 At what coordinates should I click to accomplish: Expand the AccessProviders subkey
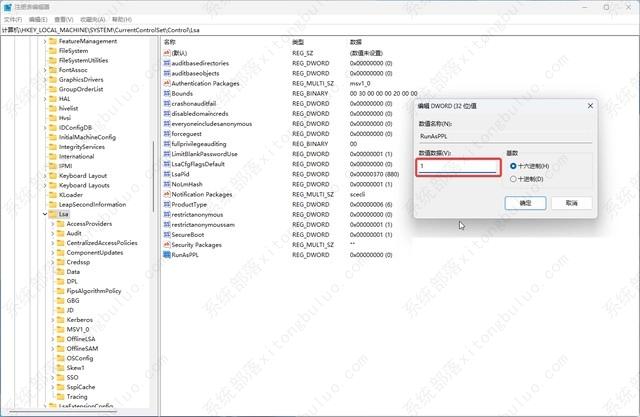53,224
